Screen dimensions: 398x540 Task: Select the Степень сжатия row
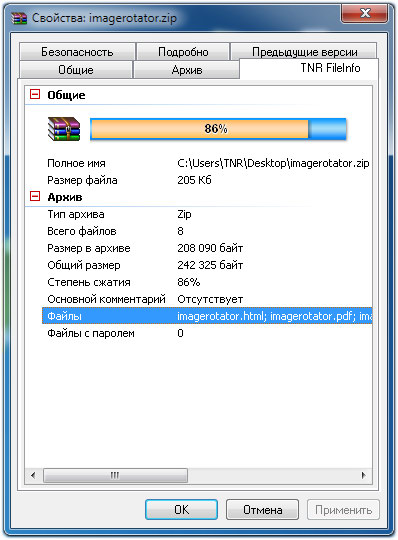207,282
